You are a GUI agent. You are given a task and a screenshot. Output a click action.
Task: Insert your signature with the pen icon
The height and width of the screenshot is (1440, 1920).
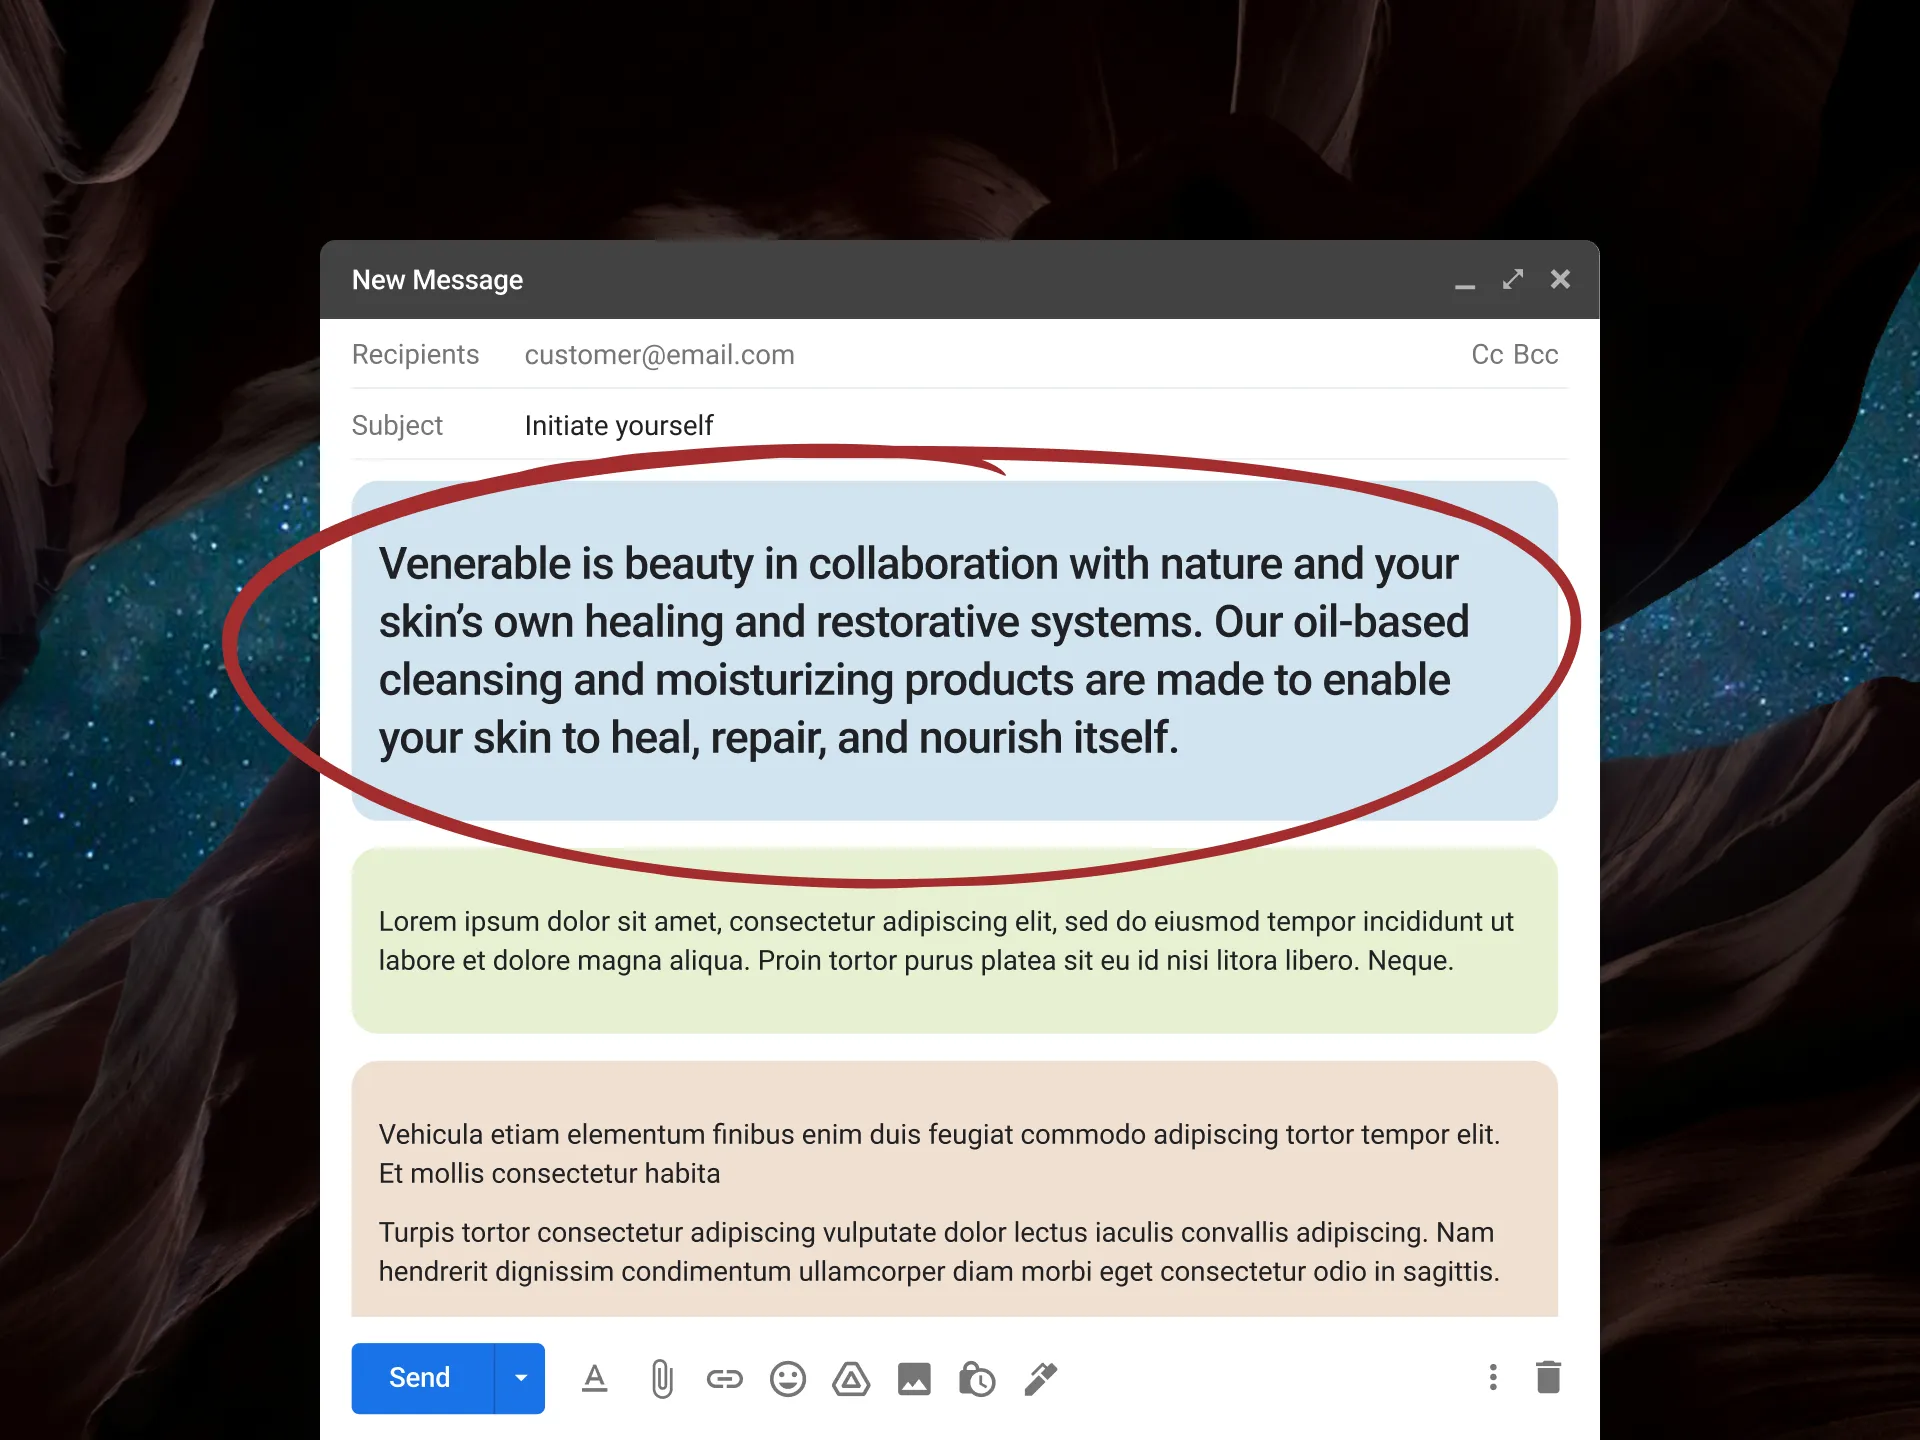click(x=1040, y=1378)
